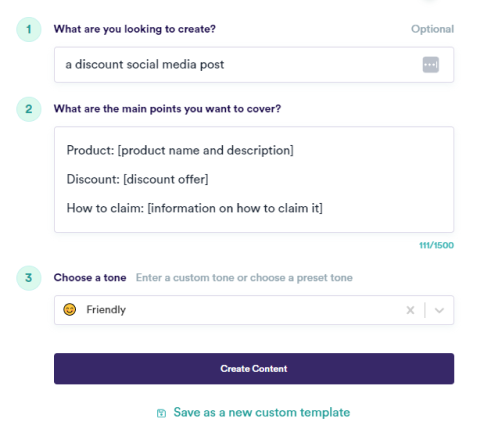Focus the 'a discount social media post' field

click(254, 65)
